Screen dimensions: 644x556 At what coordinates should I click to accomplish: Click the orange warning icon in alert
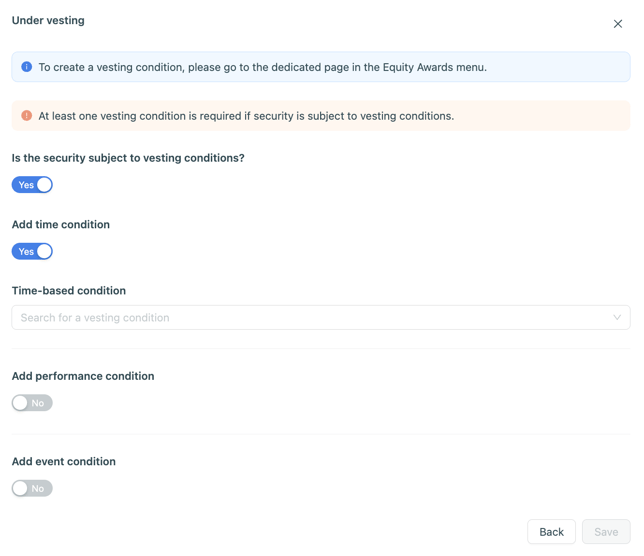pos(27,116)
